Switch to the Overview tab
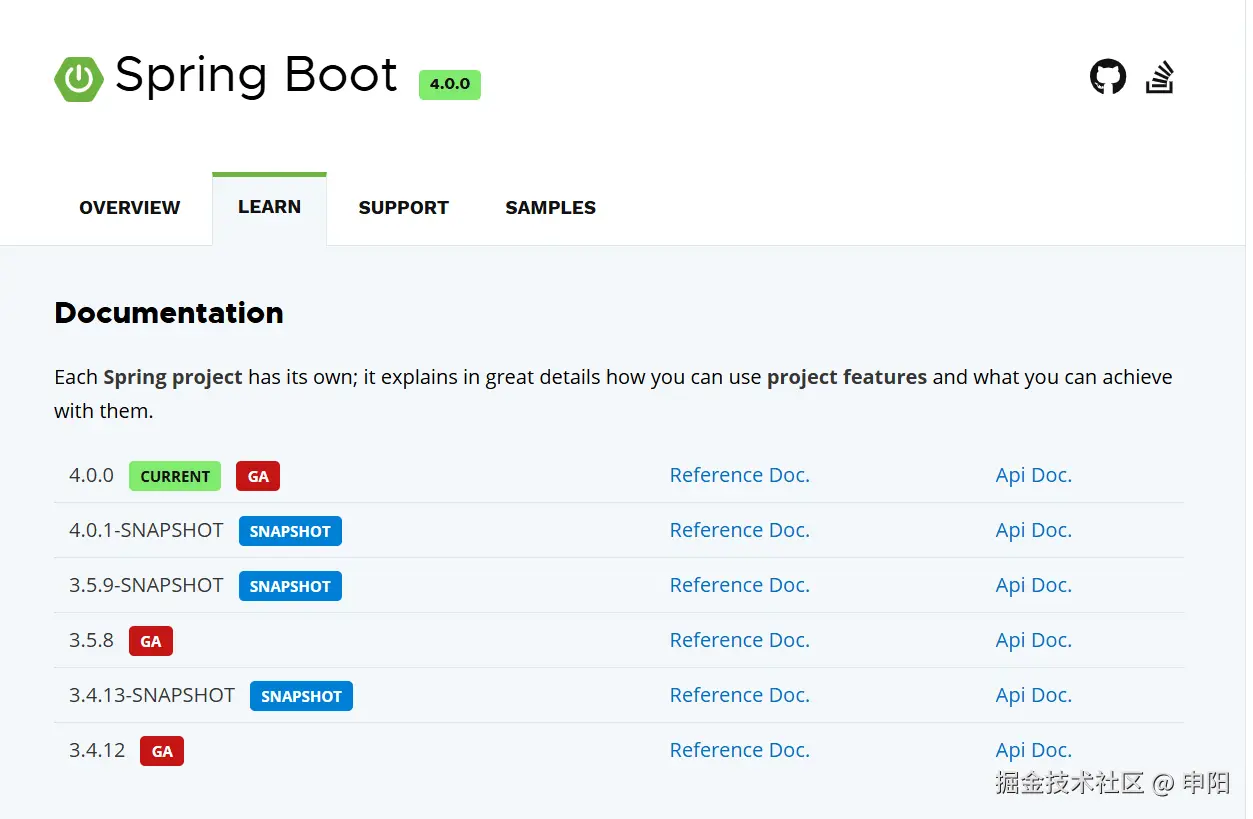This screenshot has width=1253, height=819. [x=130, y=208]
